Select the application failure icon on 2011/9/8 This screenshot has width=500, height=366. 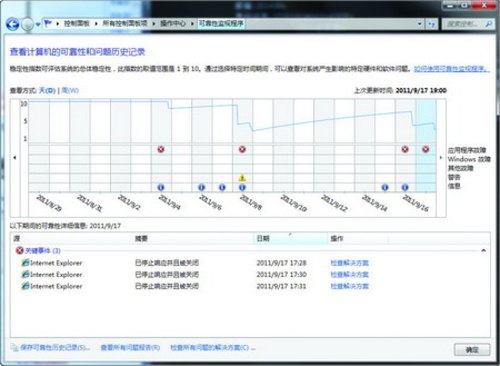point(242,149)
